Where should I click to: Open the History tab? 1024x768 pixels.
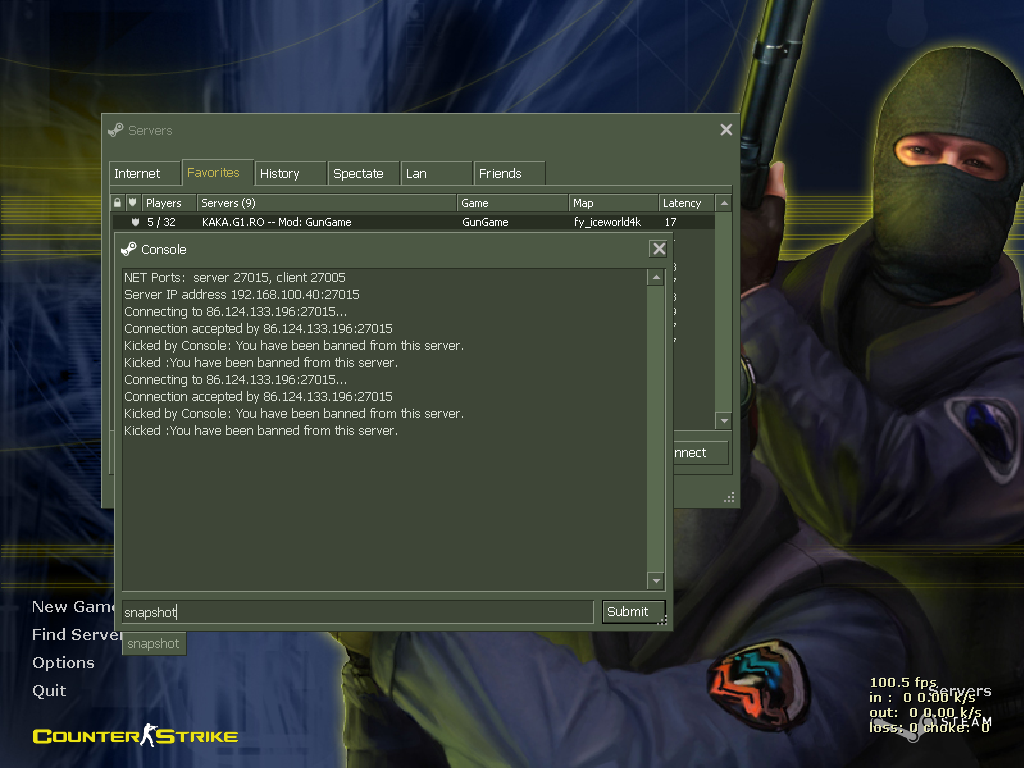click(x=291, y=174)
